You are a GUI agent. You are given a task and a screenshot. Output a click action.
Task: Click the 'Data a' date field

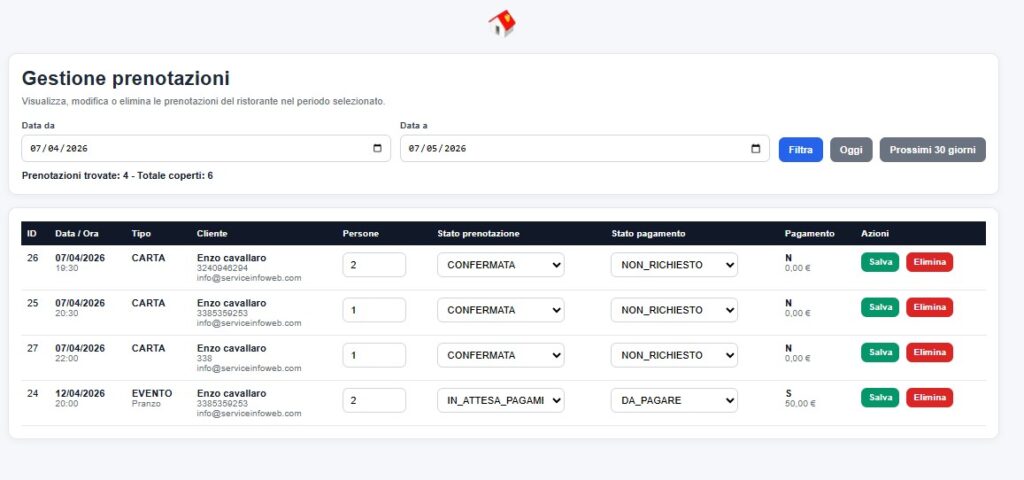pos(570,149)
